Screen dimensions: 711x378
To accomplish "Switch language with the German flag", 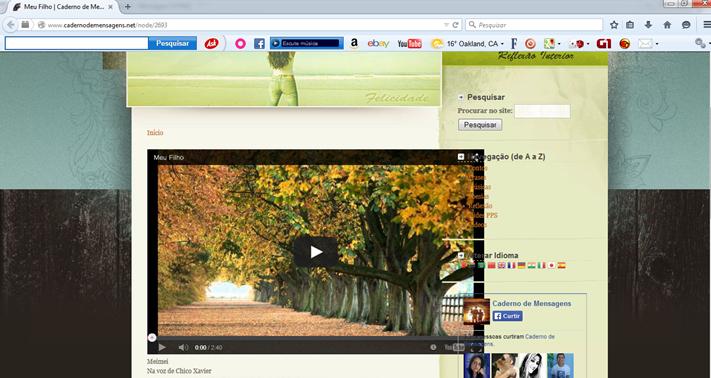I will click(522, 266).
